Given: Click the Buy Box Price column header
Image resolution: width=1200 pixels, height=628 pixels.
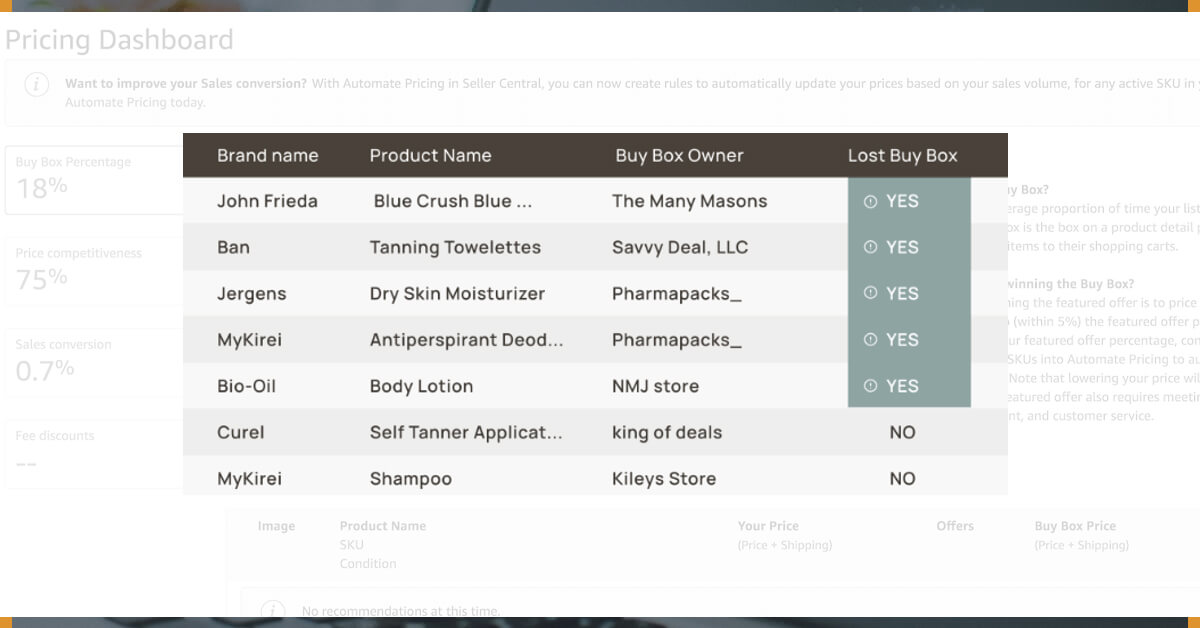Looking at the screenshot, I should tap(1075, 526).
